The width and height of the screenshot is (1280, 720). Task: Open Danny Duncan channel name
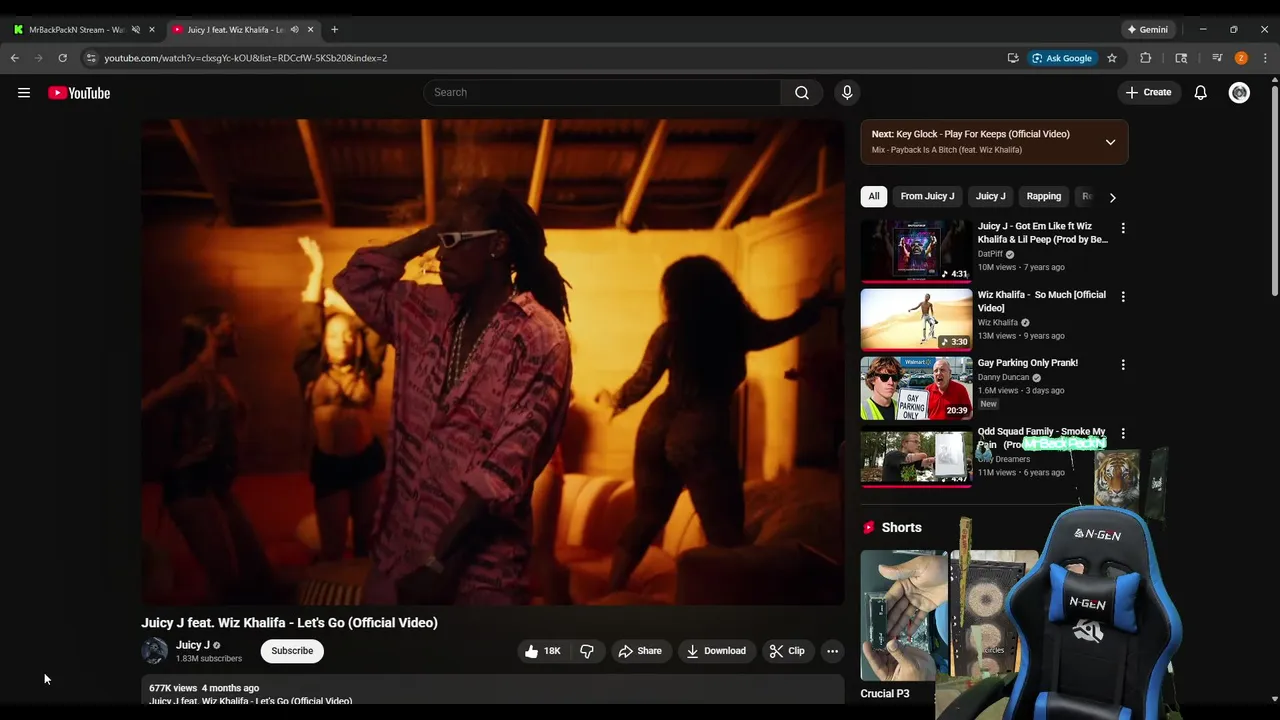1003,377
